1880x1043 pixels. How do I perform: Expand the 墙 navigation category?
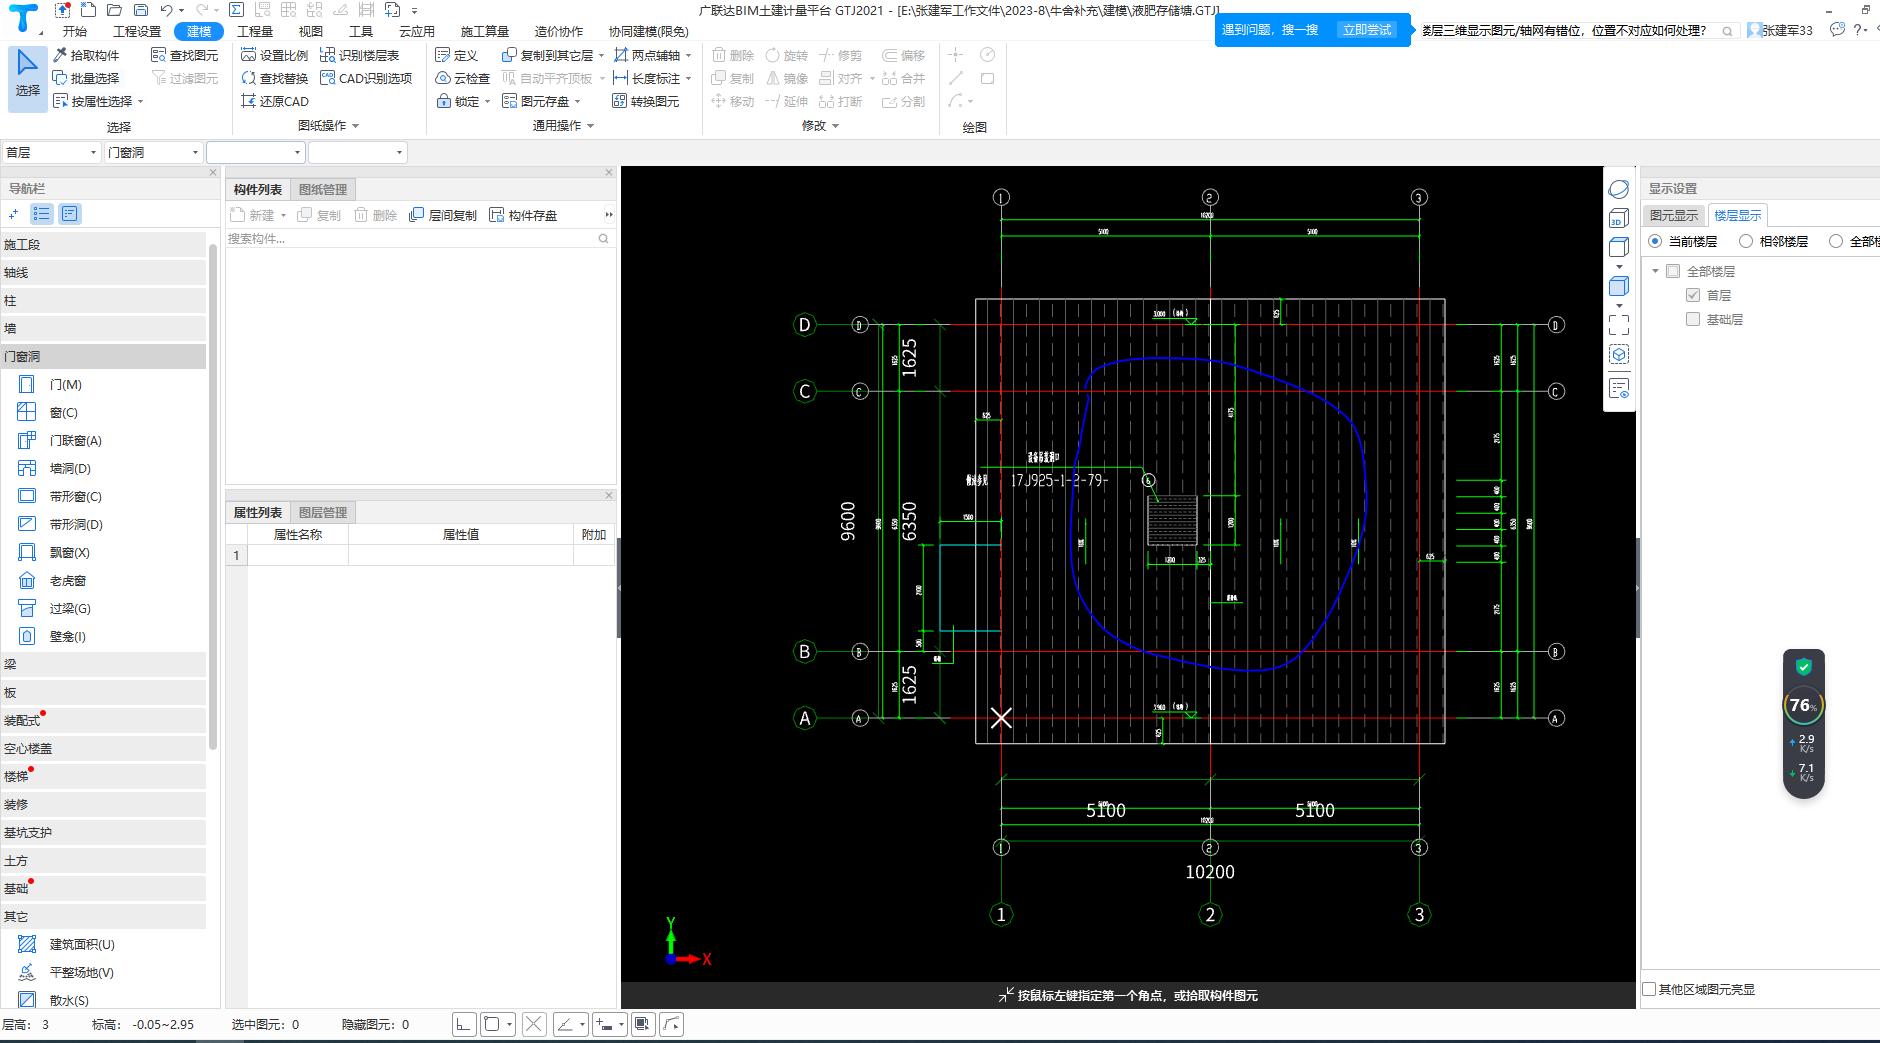pyautogui.click(x=103, y=329)
